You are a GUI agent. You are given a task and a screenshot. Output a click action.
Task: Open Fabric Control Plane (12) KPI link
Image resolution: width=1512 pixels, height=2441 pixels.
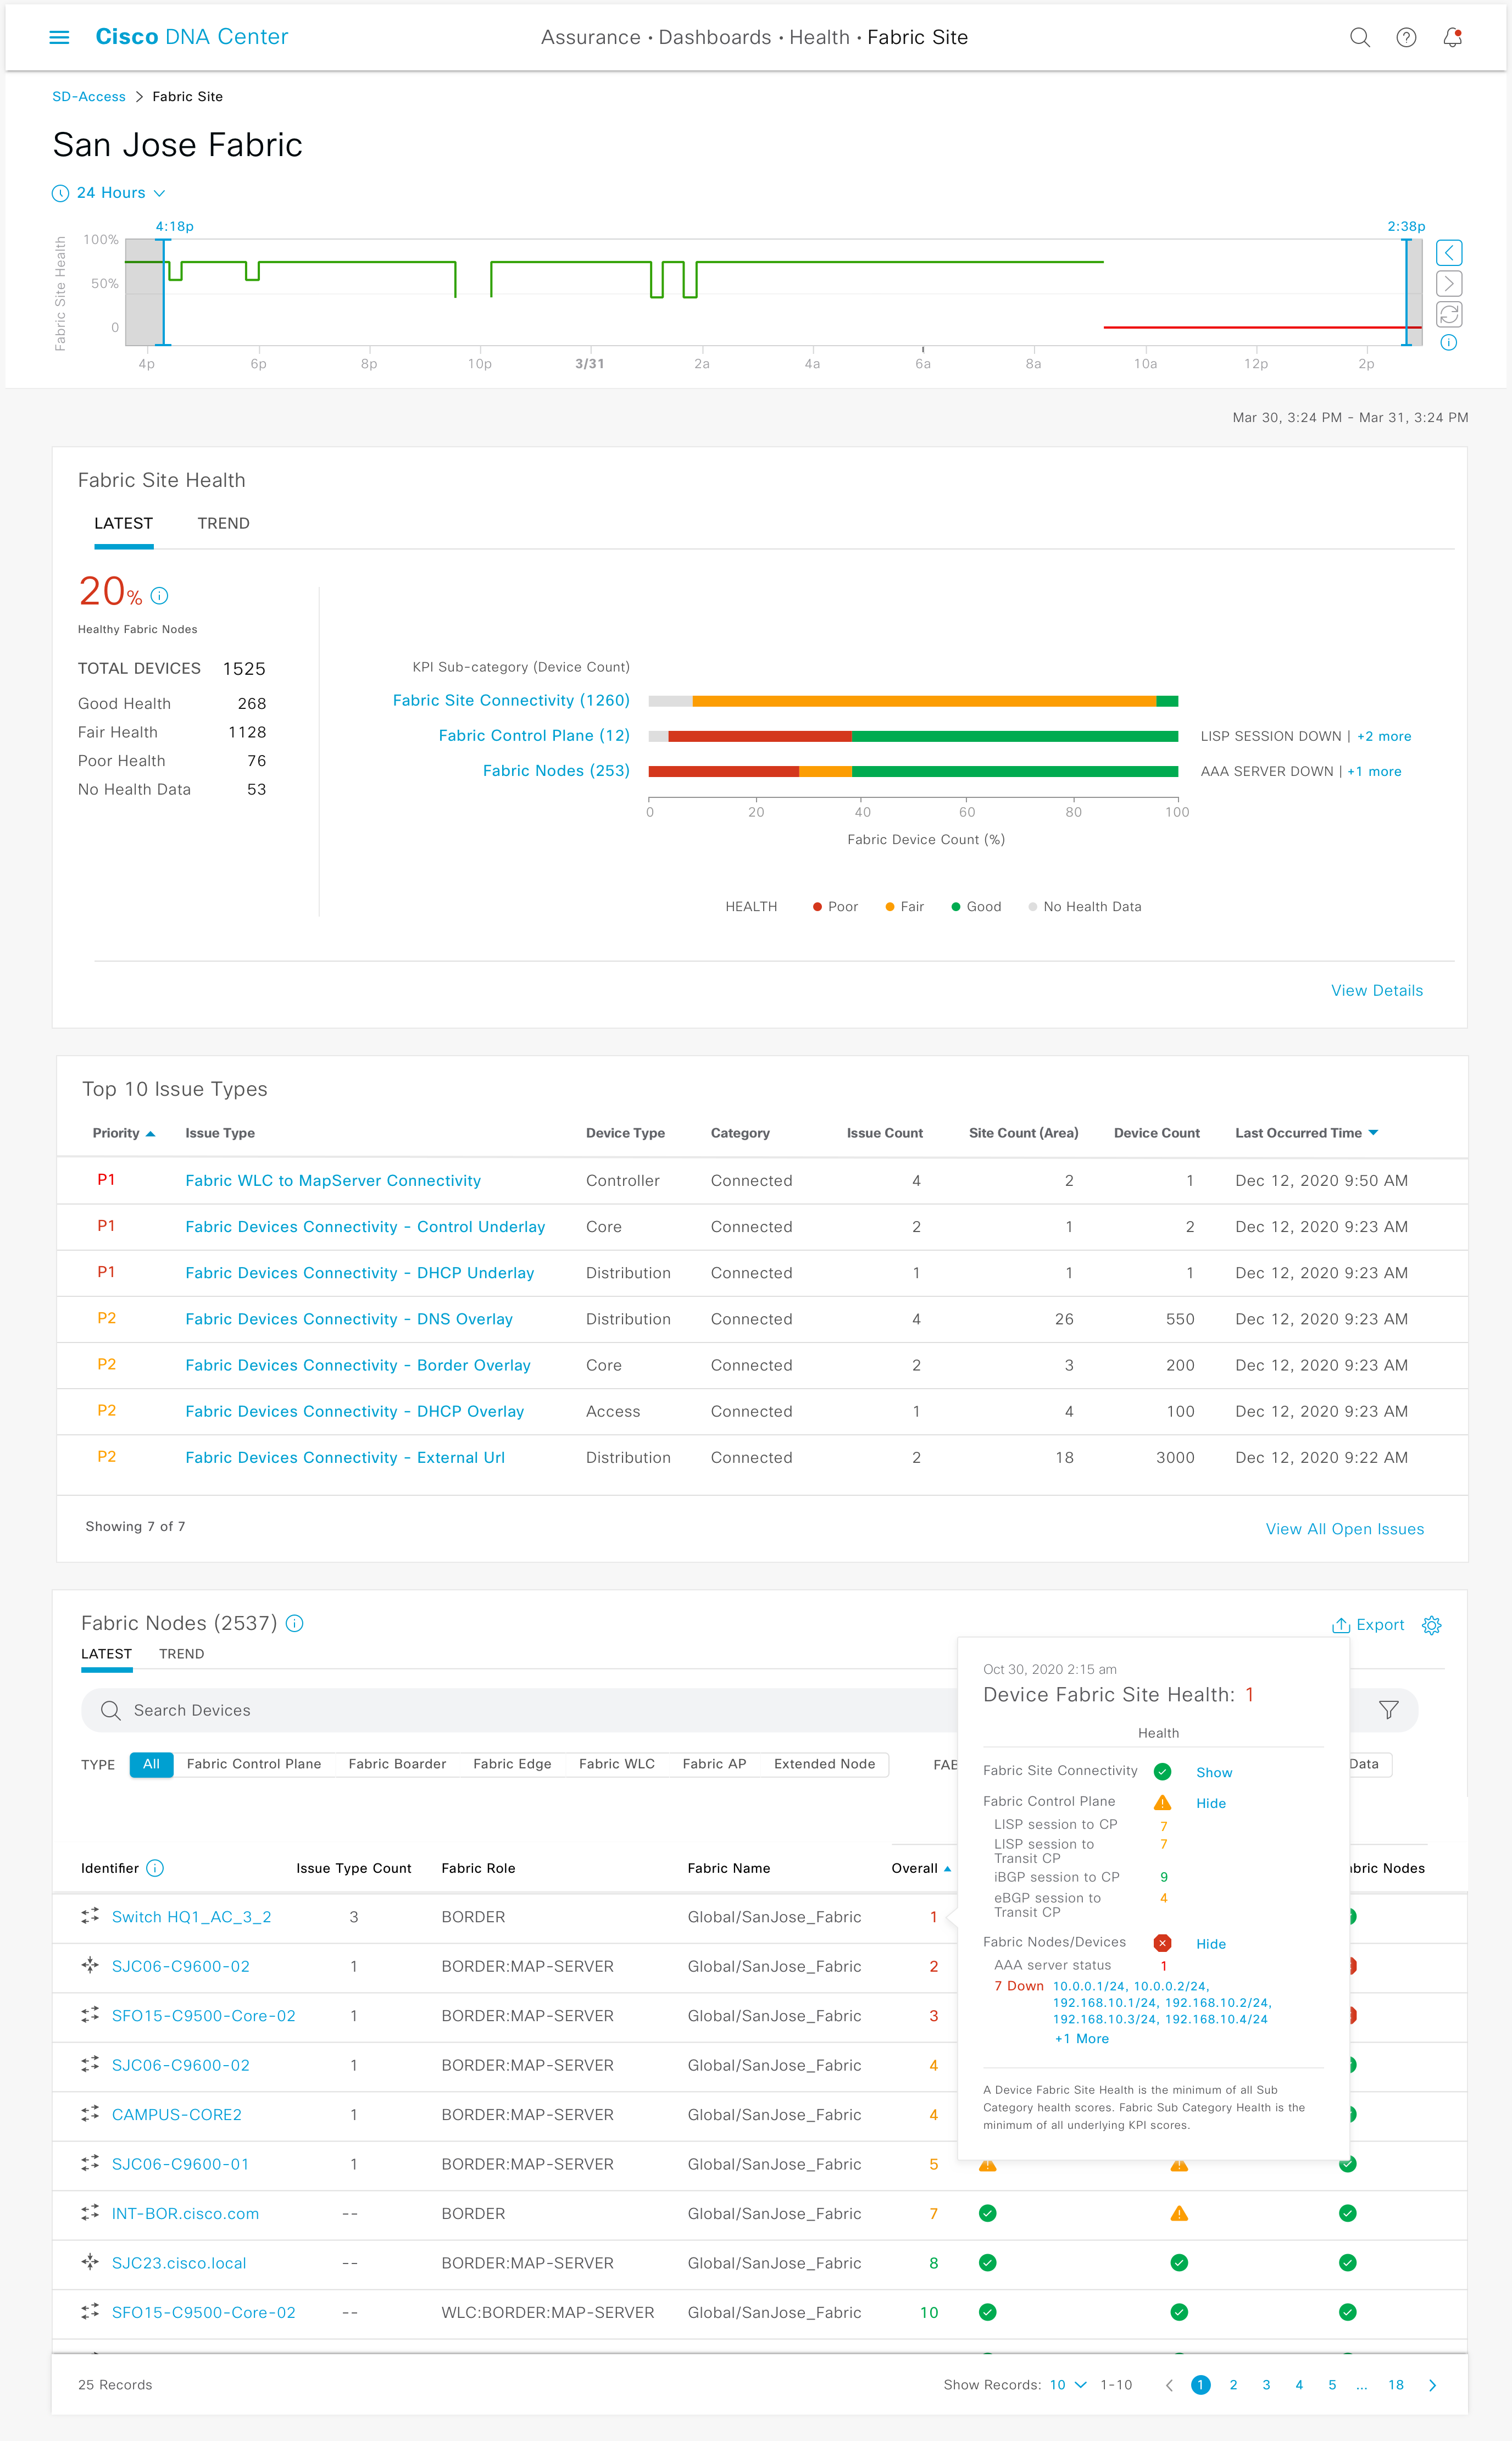[x=534, y=736]
